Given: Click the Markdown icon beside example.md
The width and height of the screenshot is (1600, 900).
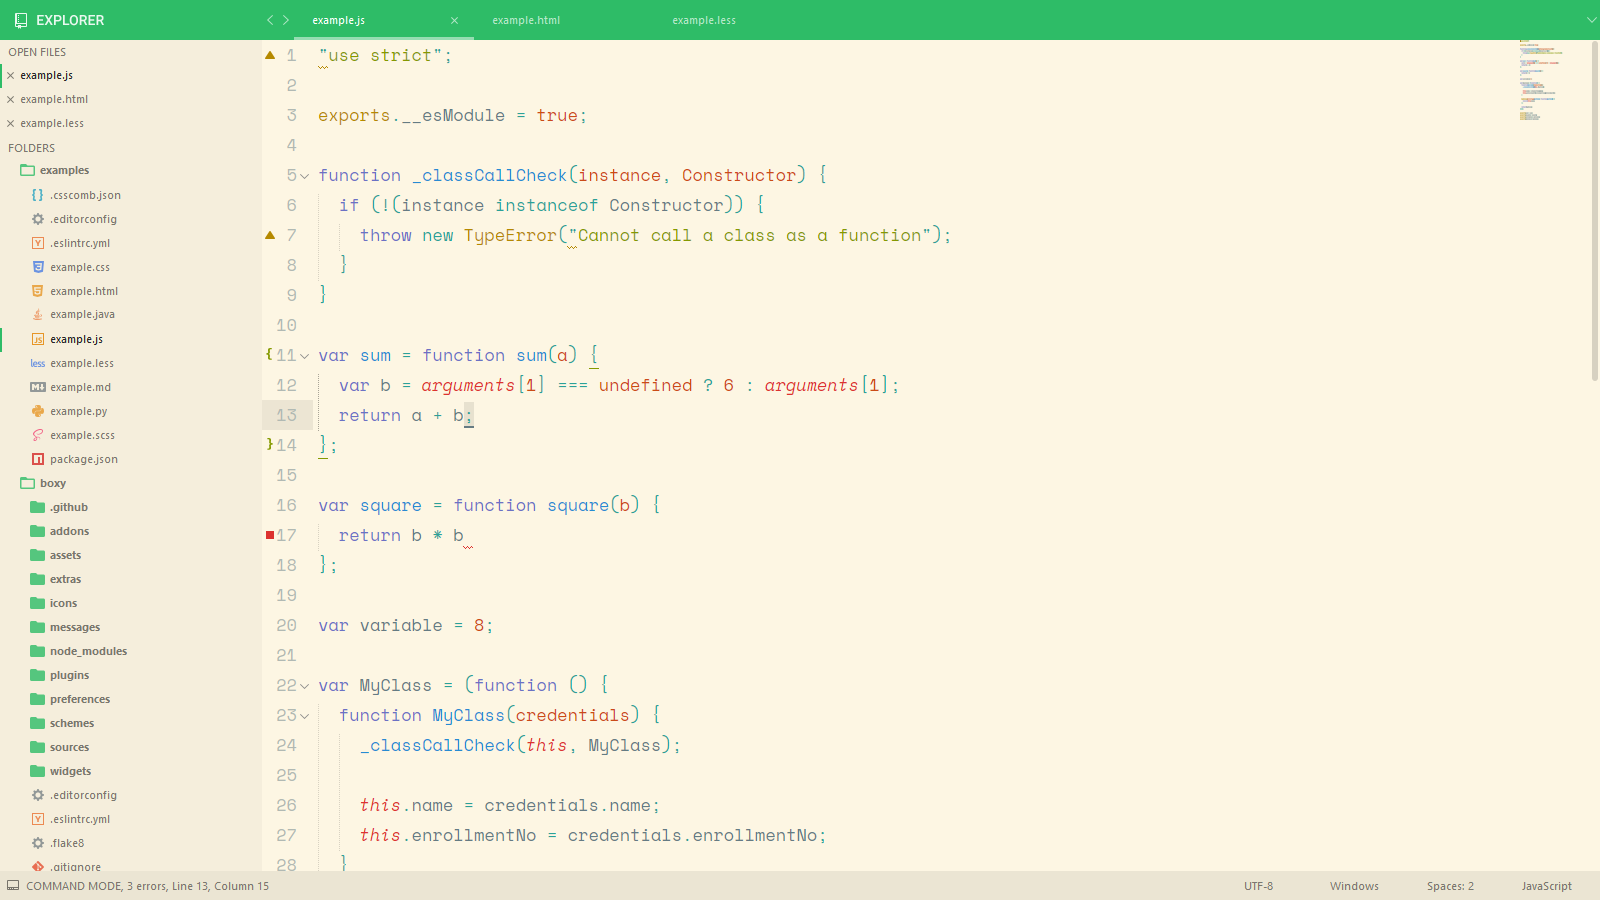Looking at the screenshot, I should [x=37, y=387].
